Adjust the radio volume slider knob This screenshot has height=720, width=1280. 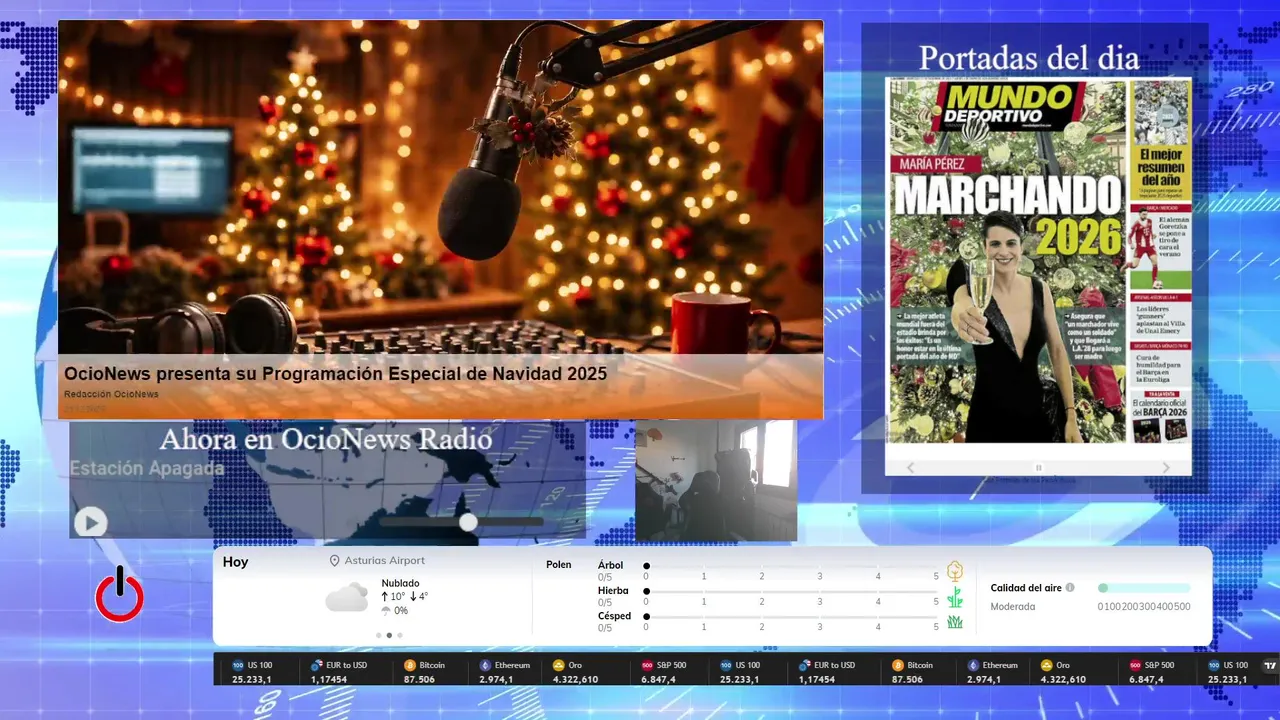[468, 522]
